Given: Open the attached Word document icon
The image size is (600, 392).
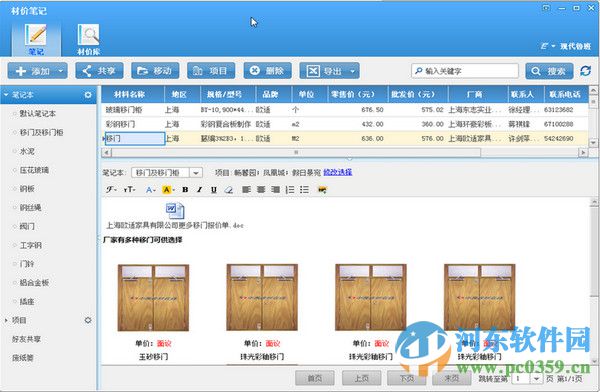Looking at the screenshot, I should pyautogui.click(x=175, y=211).
